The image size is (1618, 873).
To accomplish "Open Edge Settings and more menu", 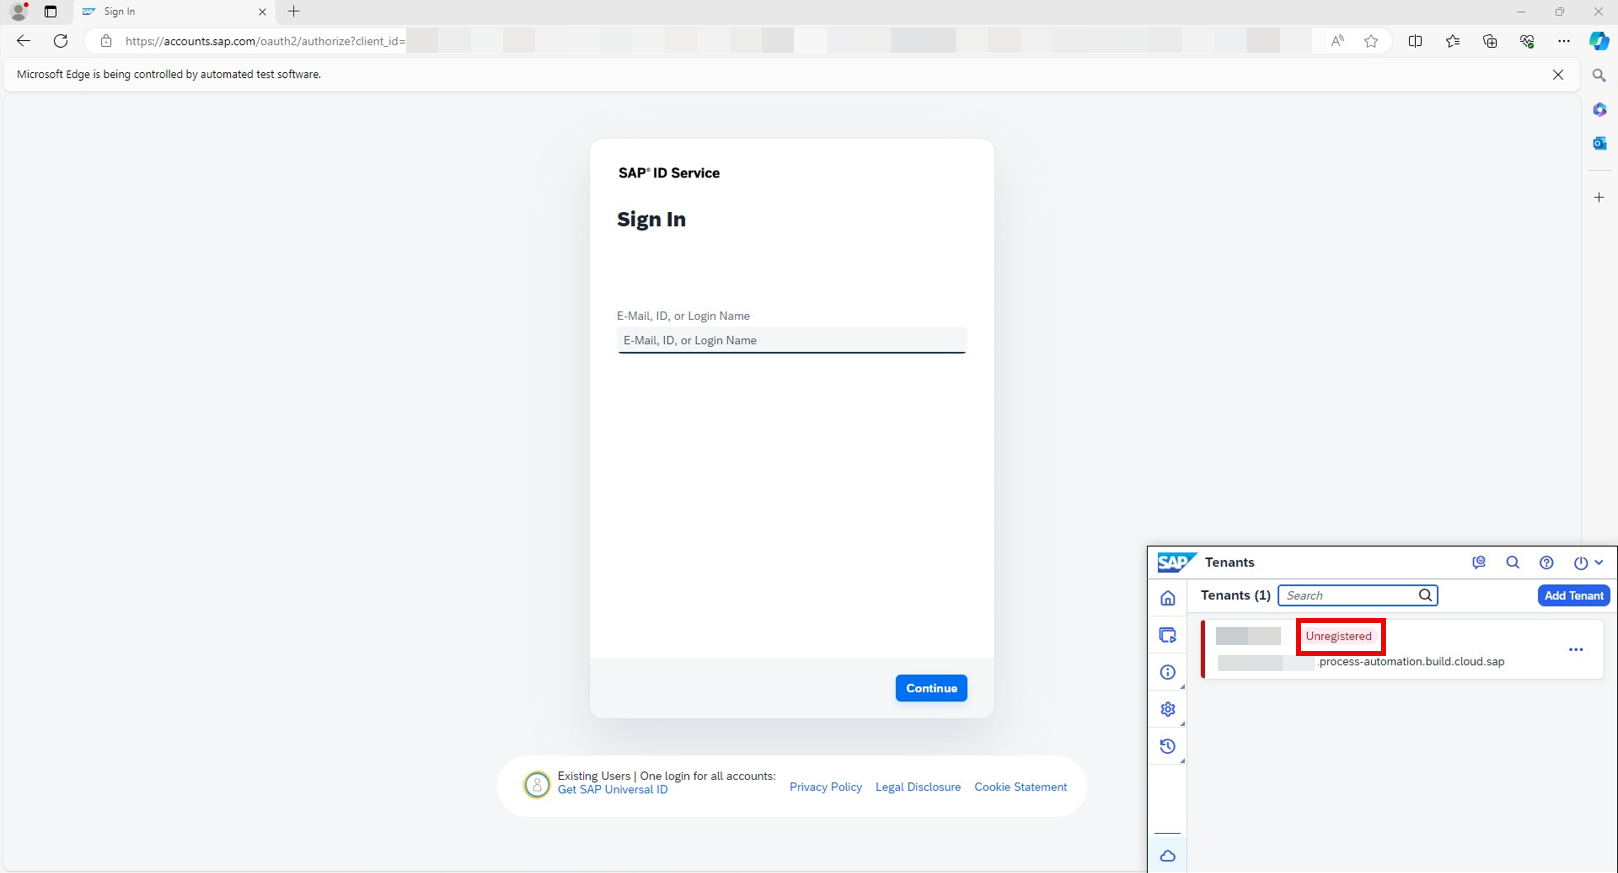I will [1564, 41].
